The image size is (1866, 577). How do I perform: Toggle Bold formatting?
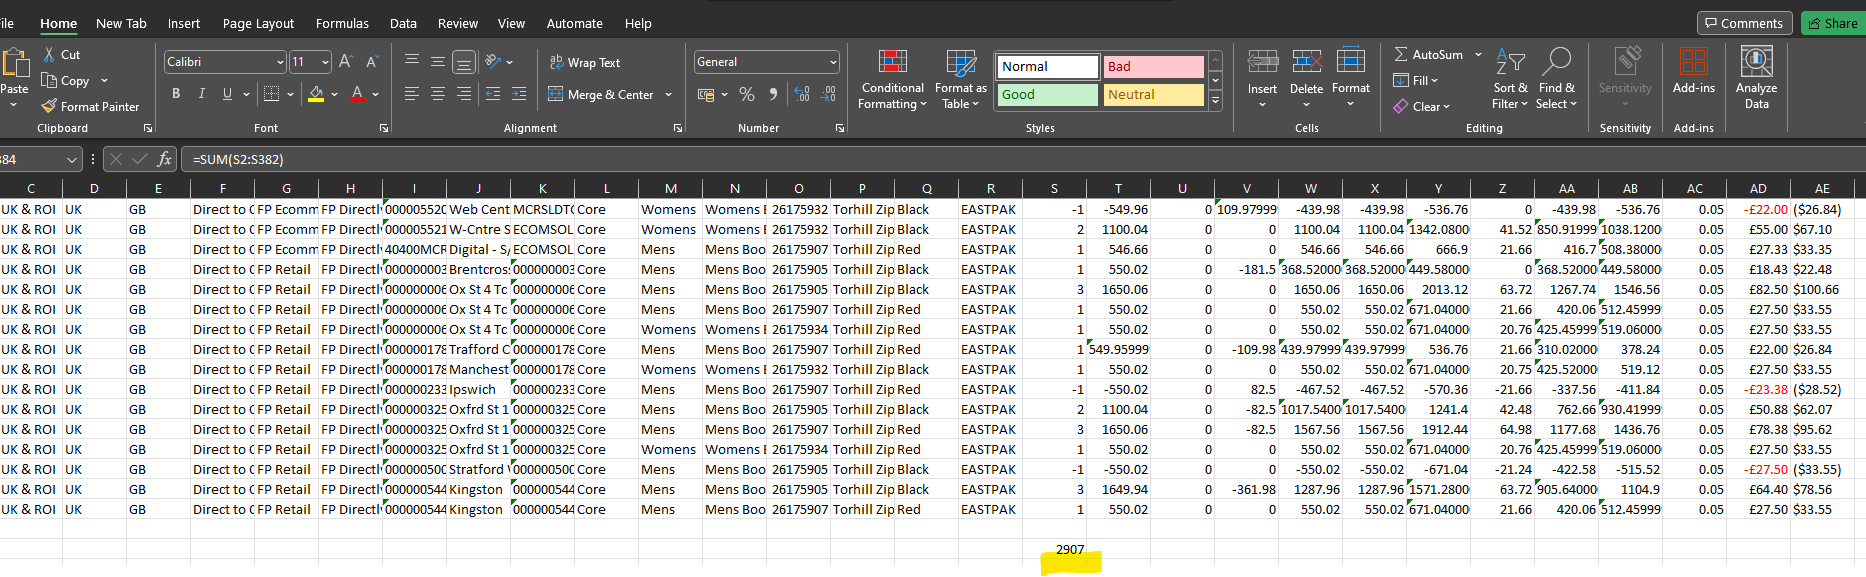tap(176, 94)
